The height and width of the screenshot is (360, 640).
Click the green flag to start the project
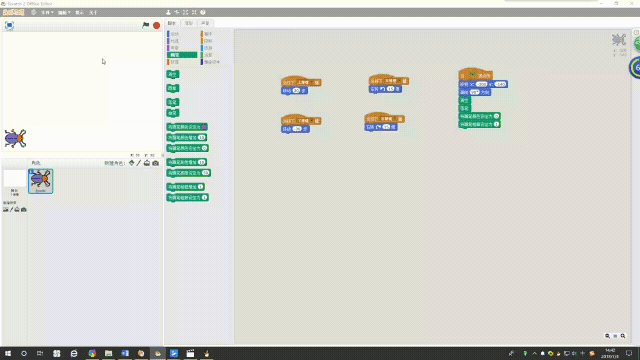[x=146, y=25]
